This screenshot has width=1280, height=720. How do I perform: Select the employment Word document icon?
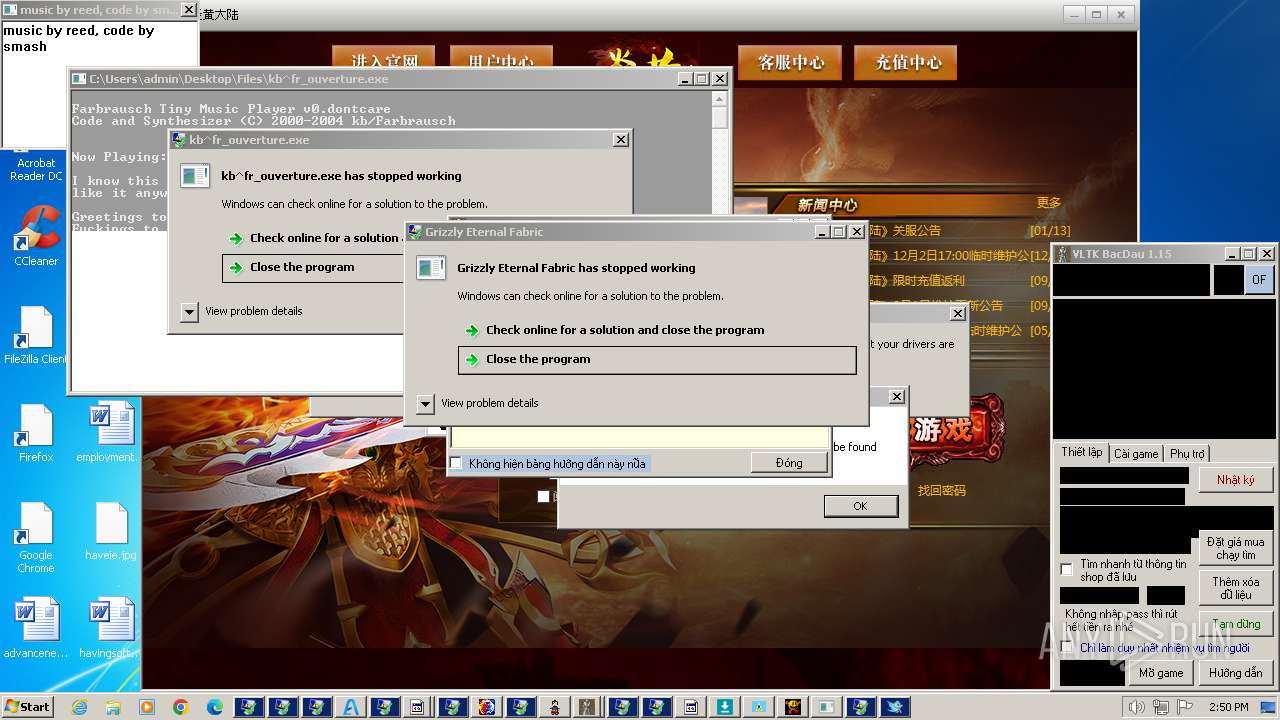[110, 434]
